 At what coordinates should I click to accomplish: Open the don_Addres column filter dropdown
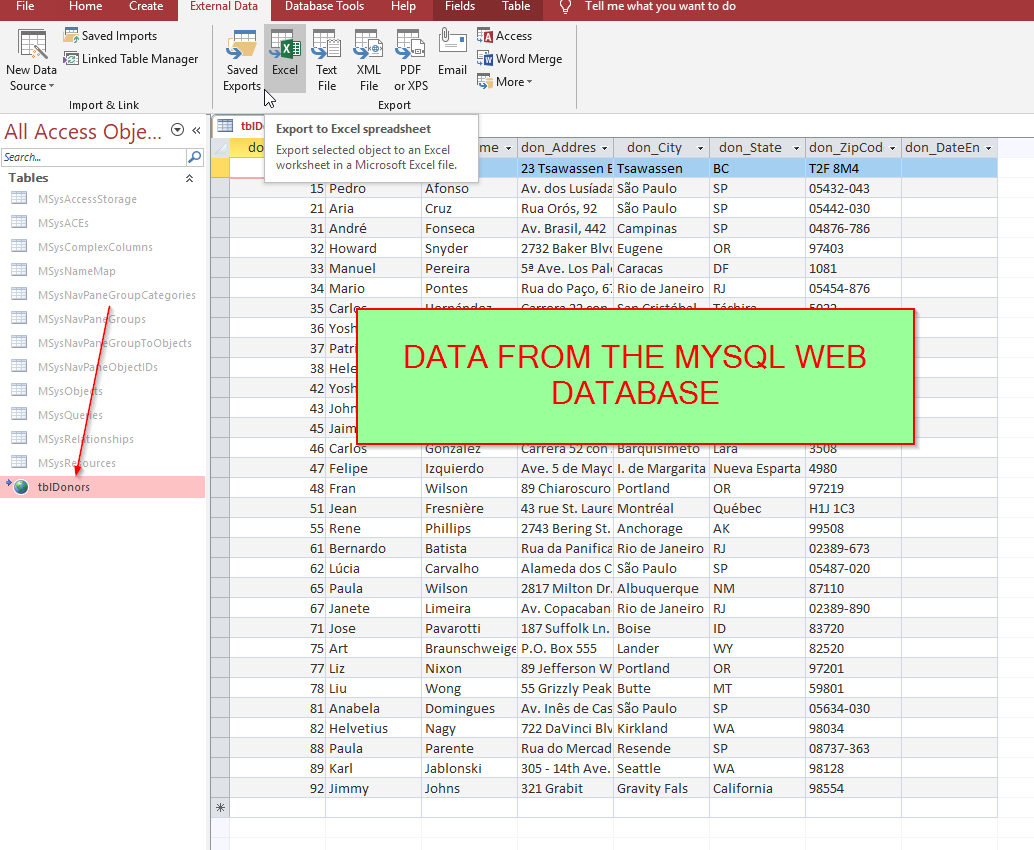pyautogui.click(x=604, y=148)
